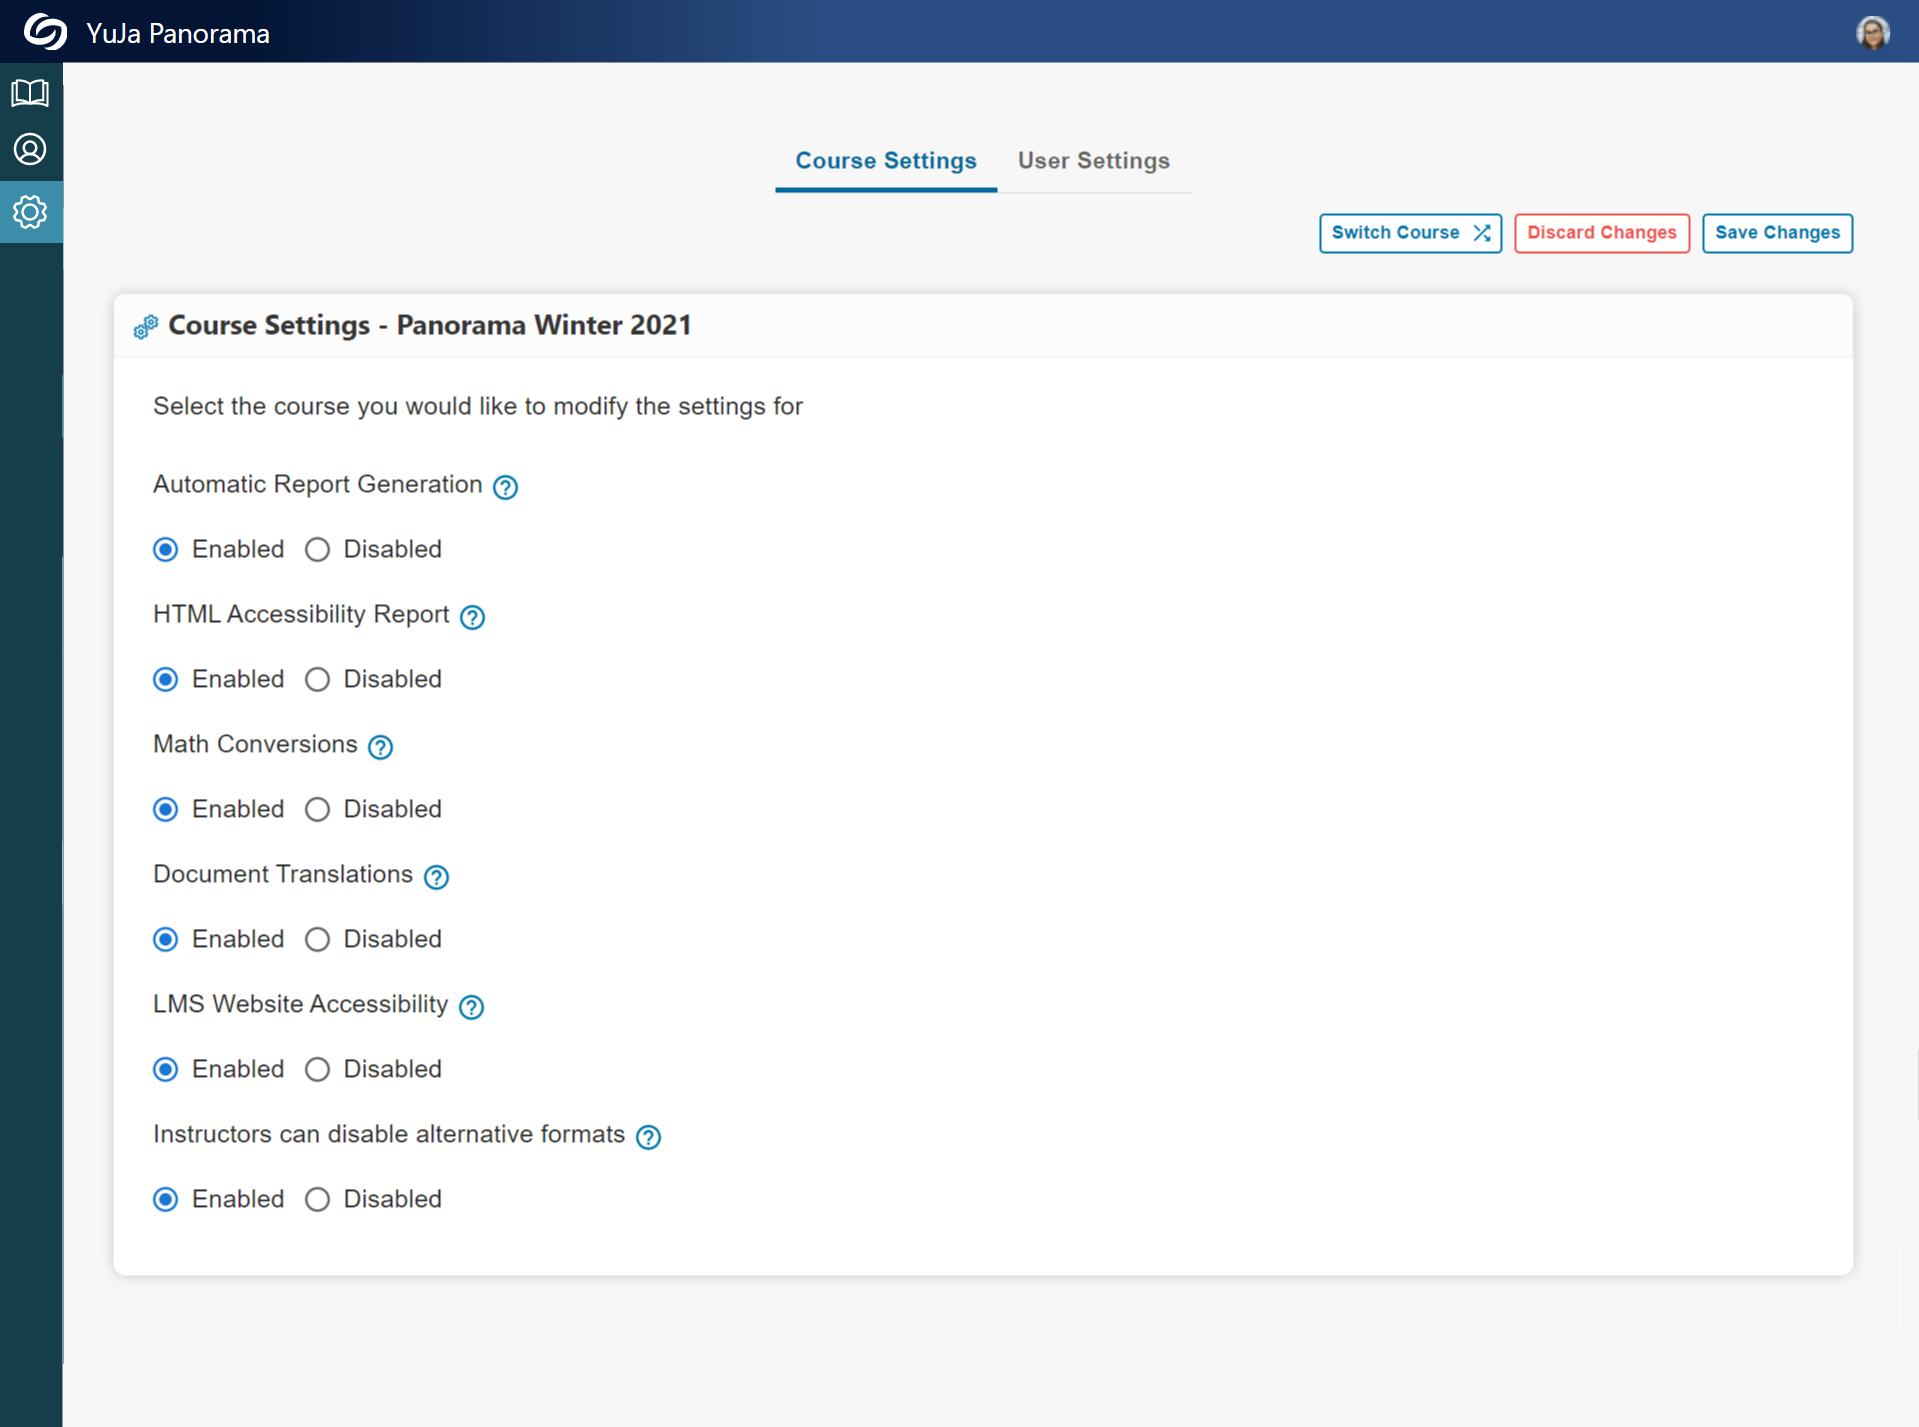
Task: Show help for Instructors can disable alternative formats
Action: click(x=648, y=1137)
